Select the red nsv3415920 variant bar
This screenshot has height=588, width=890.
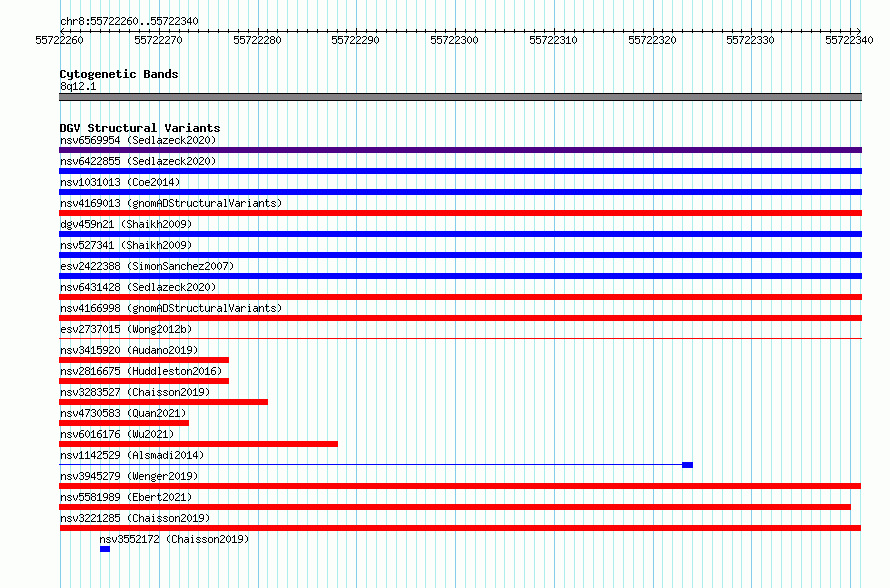144,360
